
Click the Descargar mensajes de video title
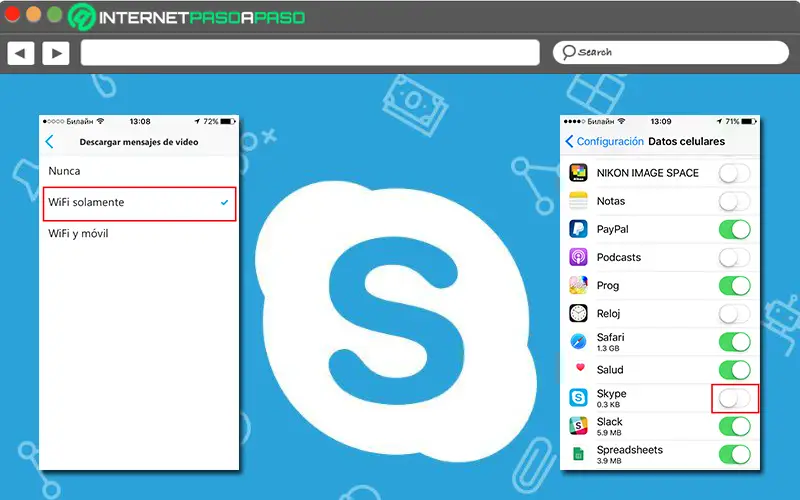tap(139, 142)
